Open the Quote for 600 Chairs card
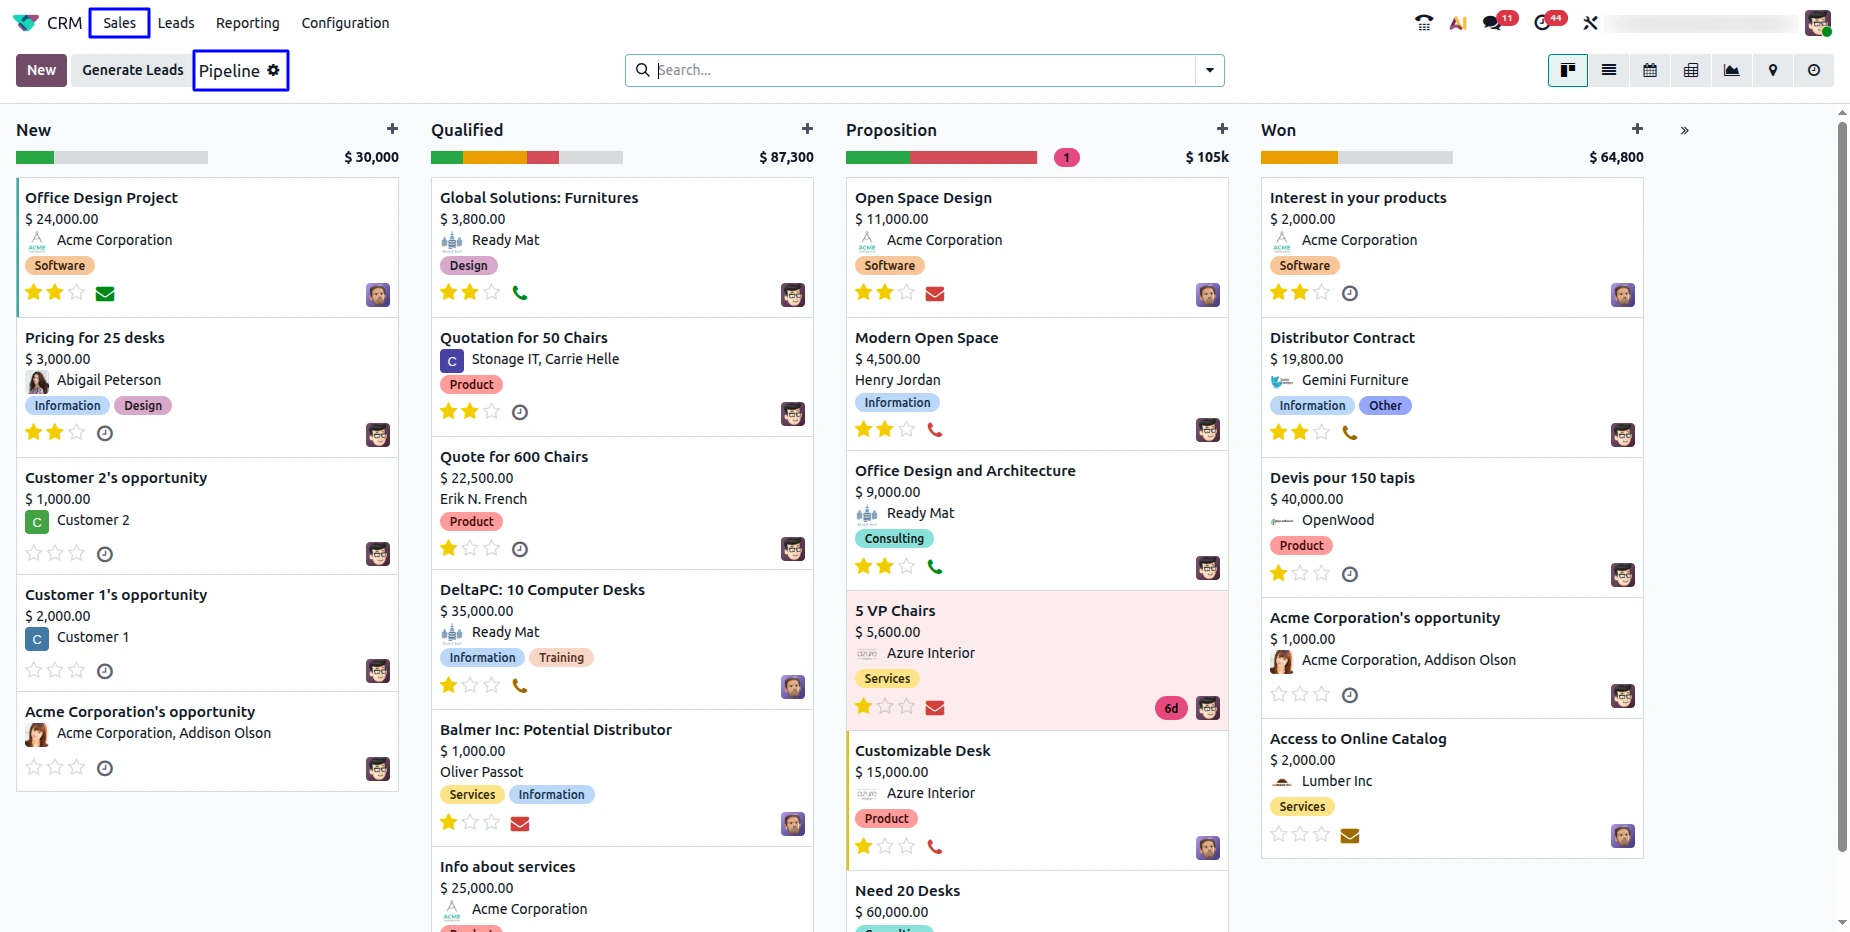This screenshot has width=1850, height=932. click(622, 503)
